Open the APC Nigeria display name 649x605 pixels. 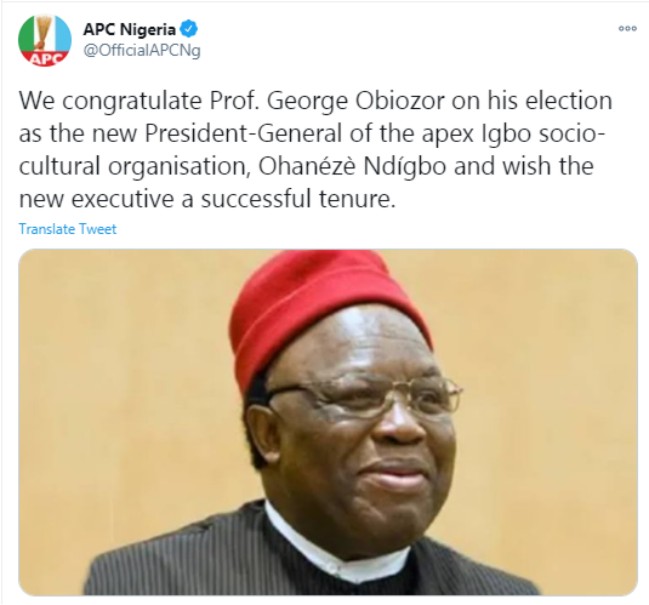click(x=130, y=29)
